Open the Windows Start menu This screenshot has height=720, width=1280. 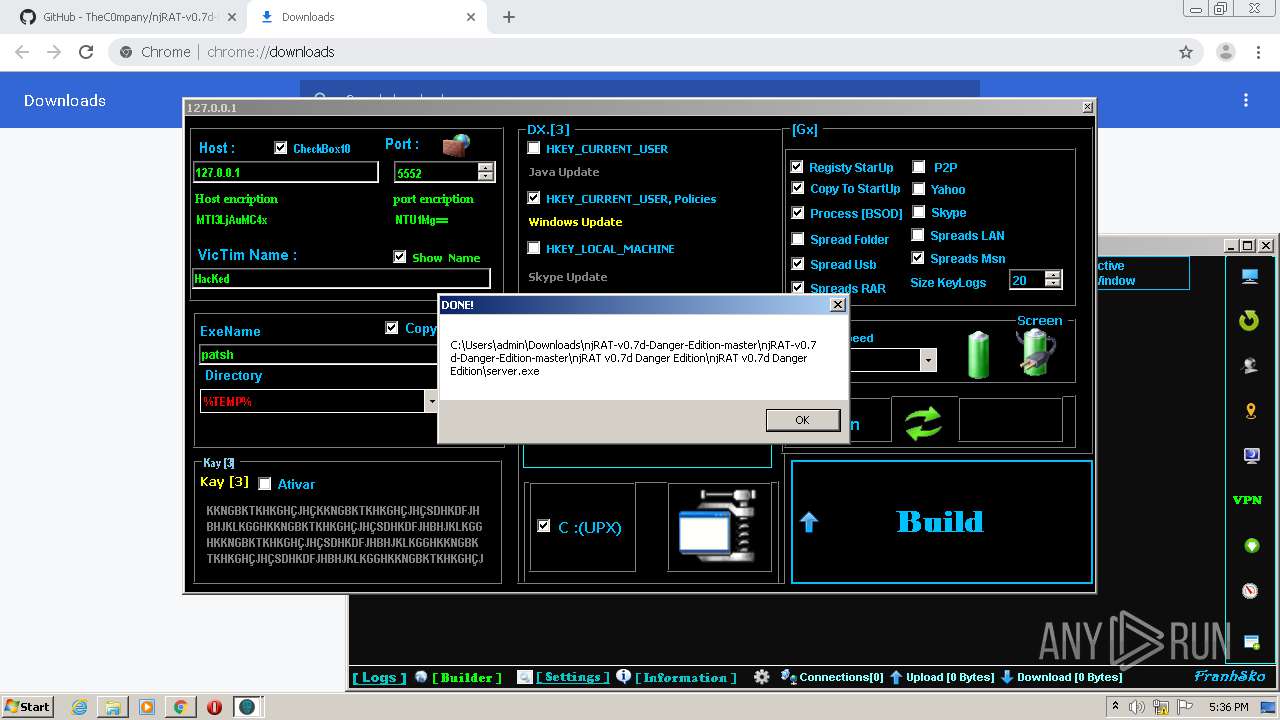(28, 707)
